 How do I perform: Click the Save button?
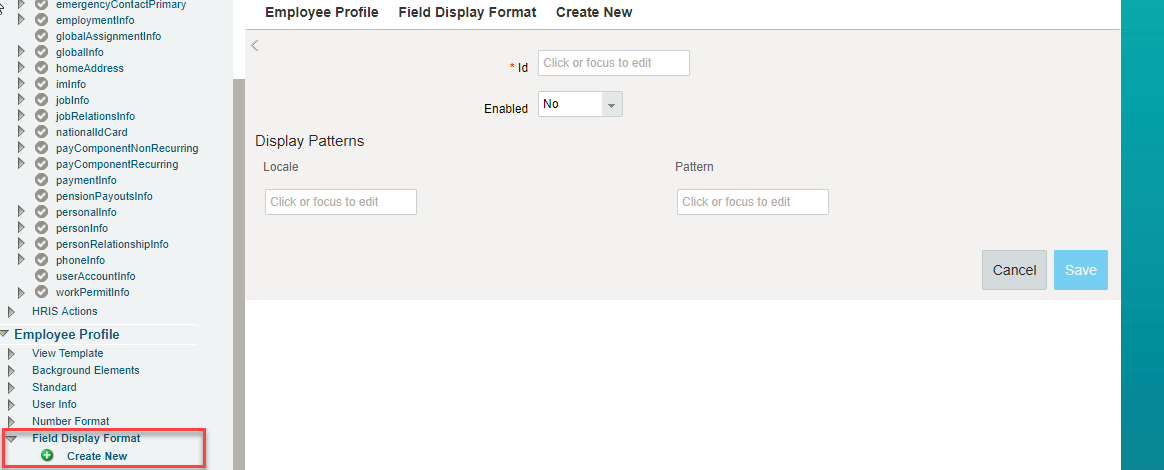(1081, 270)
